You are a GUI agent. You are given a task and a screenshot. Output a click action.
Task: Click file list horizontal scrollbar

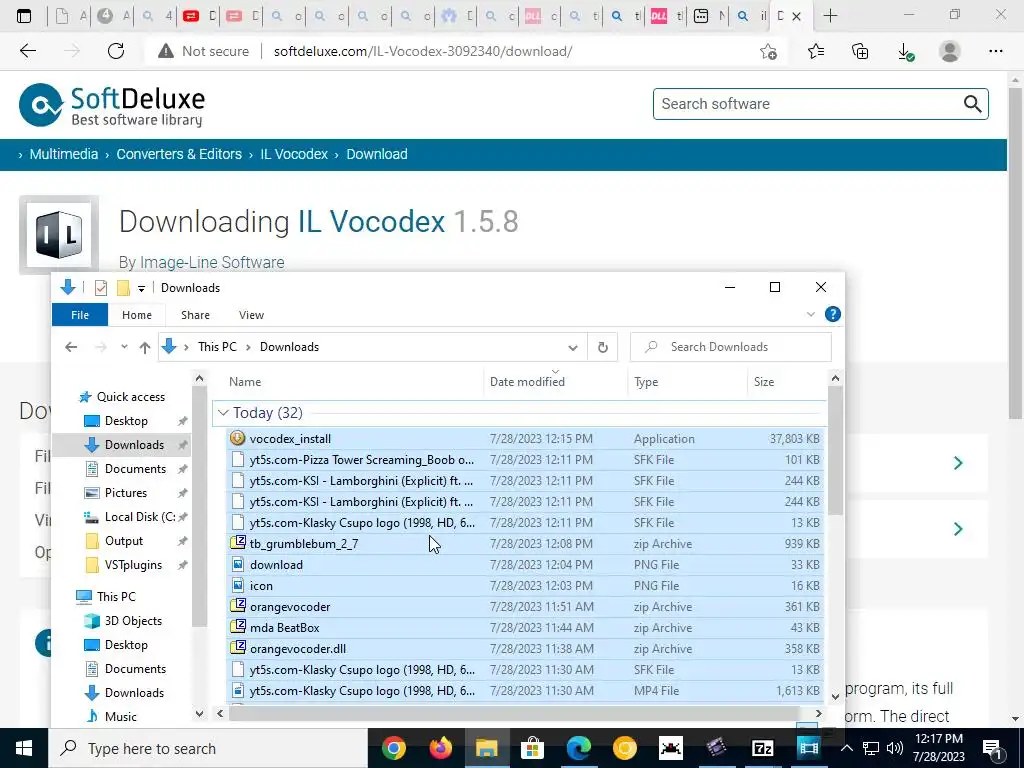tap(515, 714)
